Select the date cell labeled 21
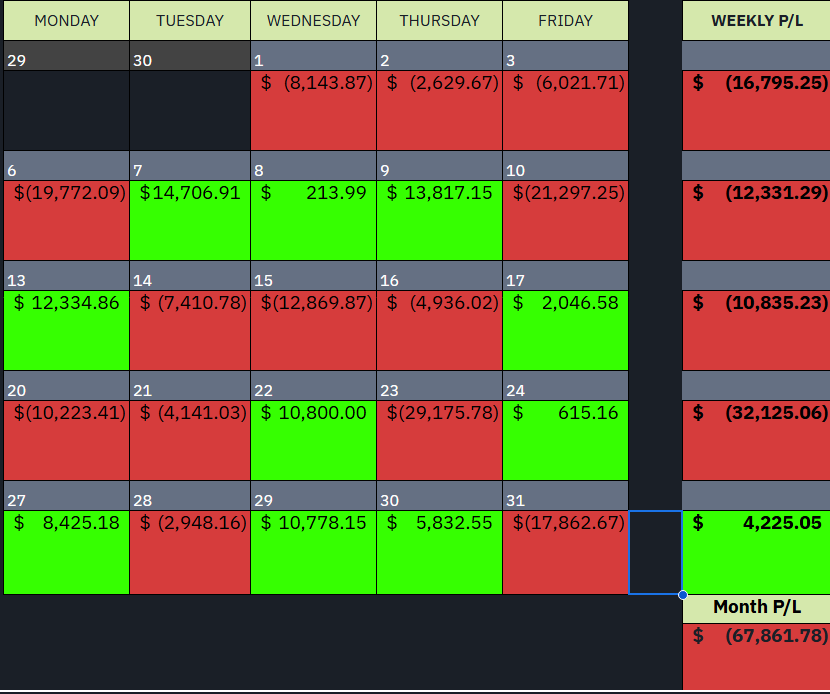The image size is (830, 694). pyautogui.click(x=190, y=386)
